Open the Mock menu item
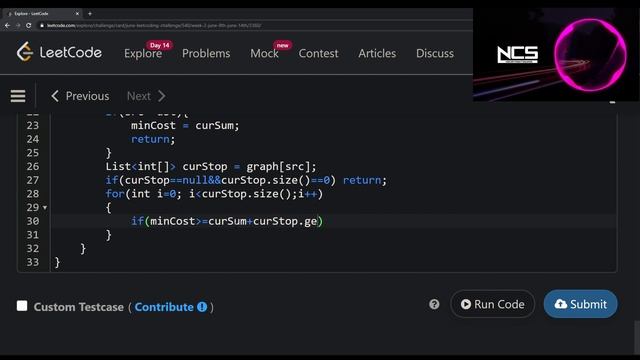The height and width of the screenshot is (360, 640). click(264, 53)
